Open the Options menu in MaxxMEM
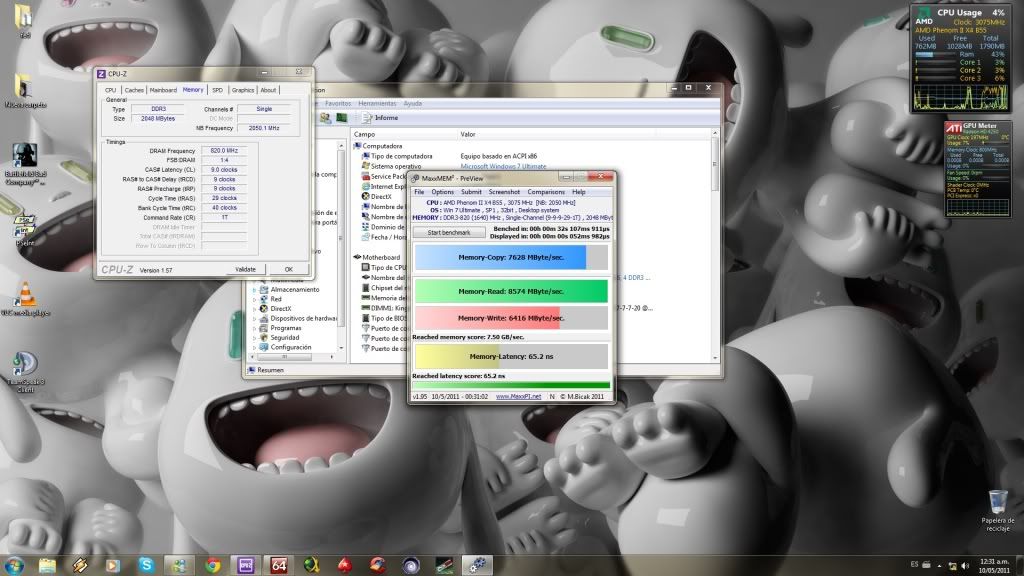 pos(442,192)
